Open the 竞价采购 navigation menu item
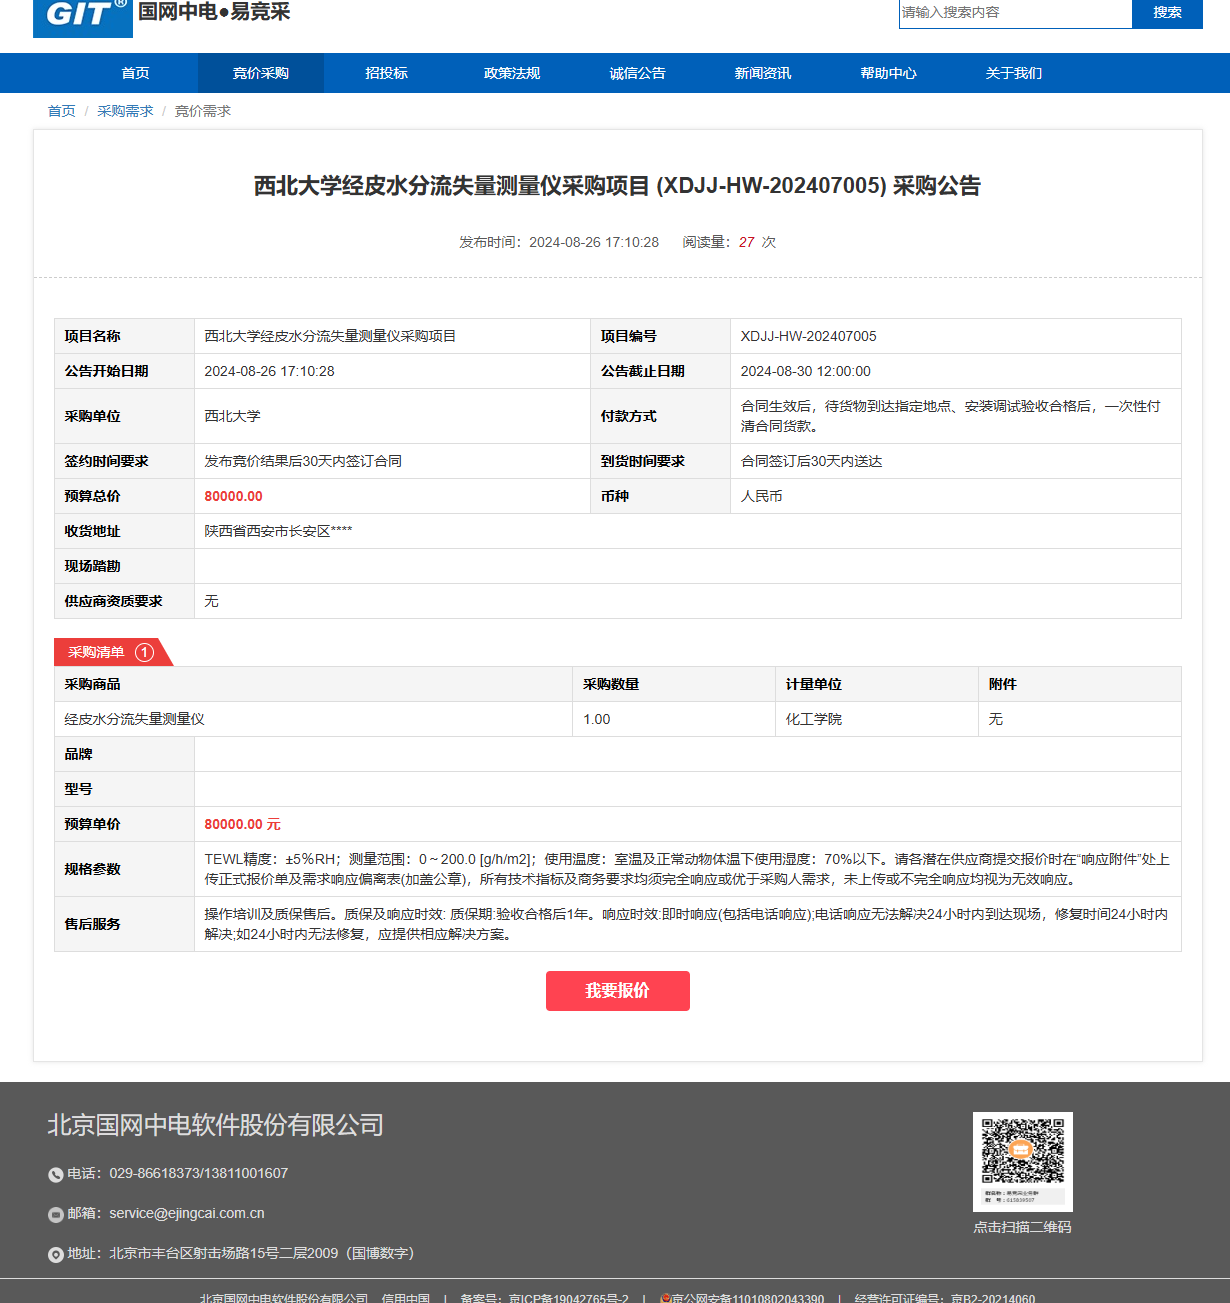This screenshot has height=1303, width=1230. tap(260, 73)
